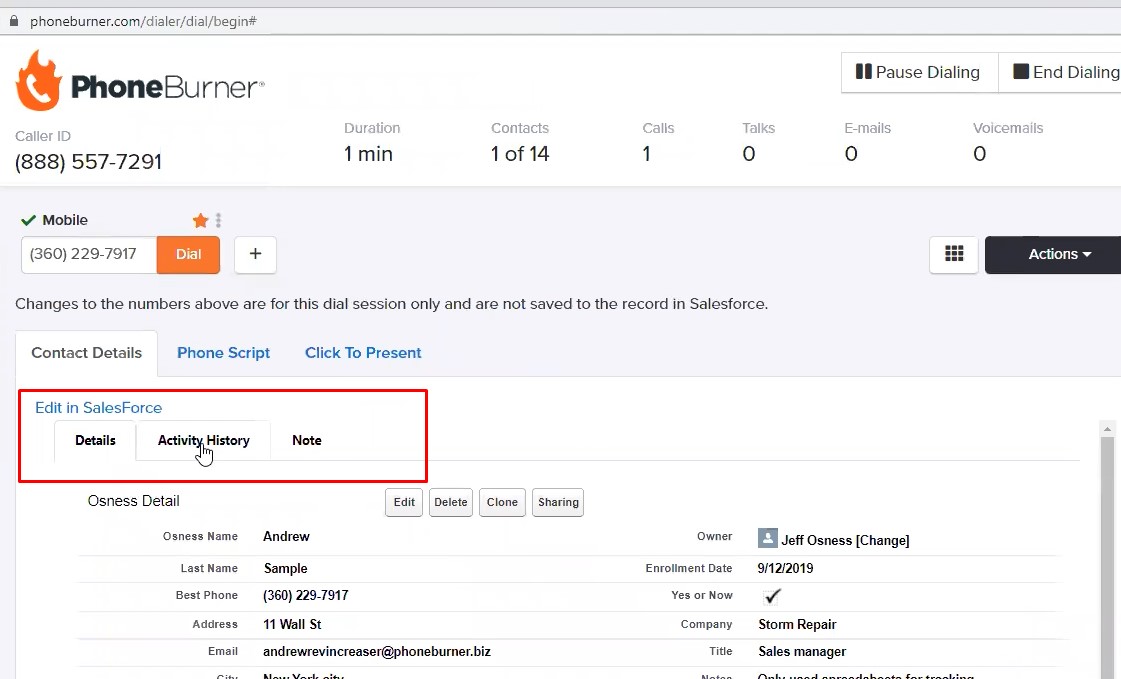The height and width of the screenshot is (679, 1121).
Task: Click the Last Name value Sample
Action: click(x=285, y=568)
